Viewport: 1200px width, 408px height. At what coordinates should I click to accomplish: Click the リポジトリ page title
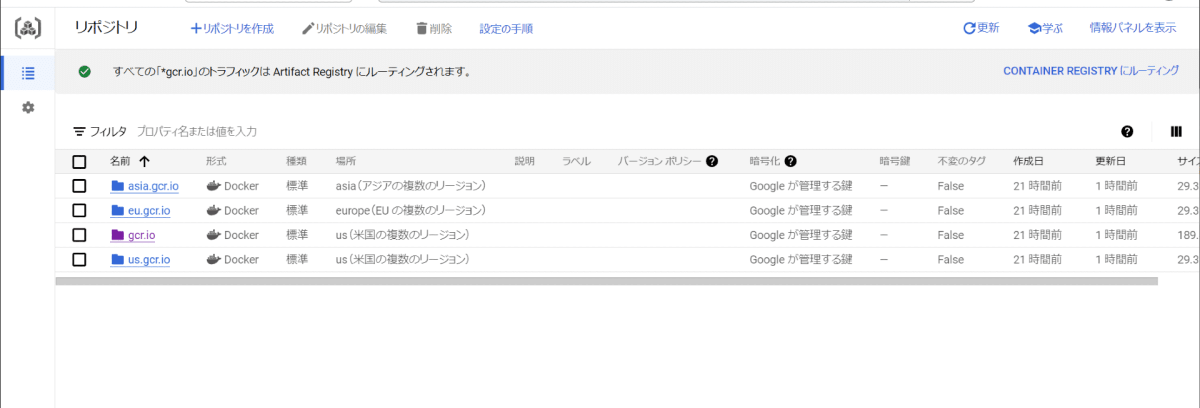107,28
